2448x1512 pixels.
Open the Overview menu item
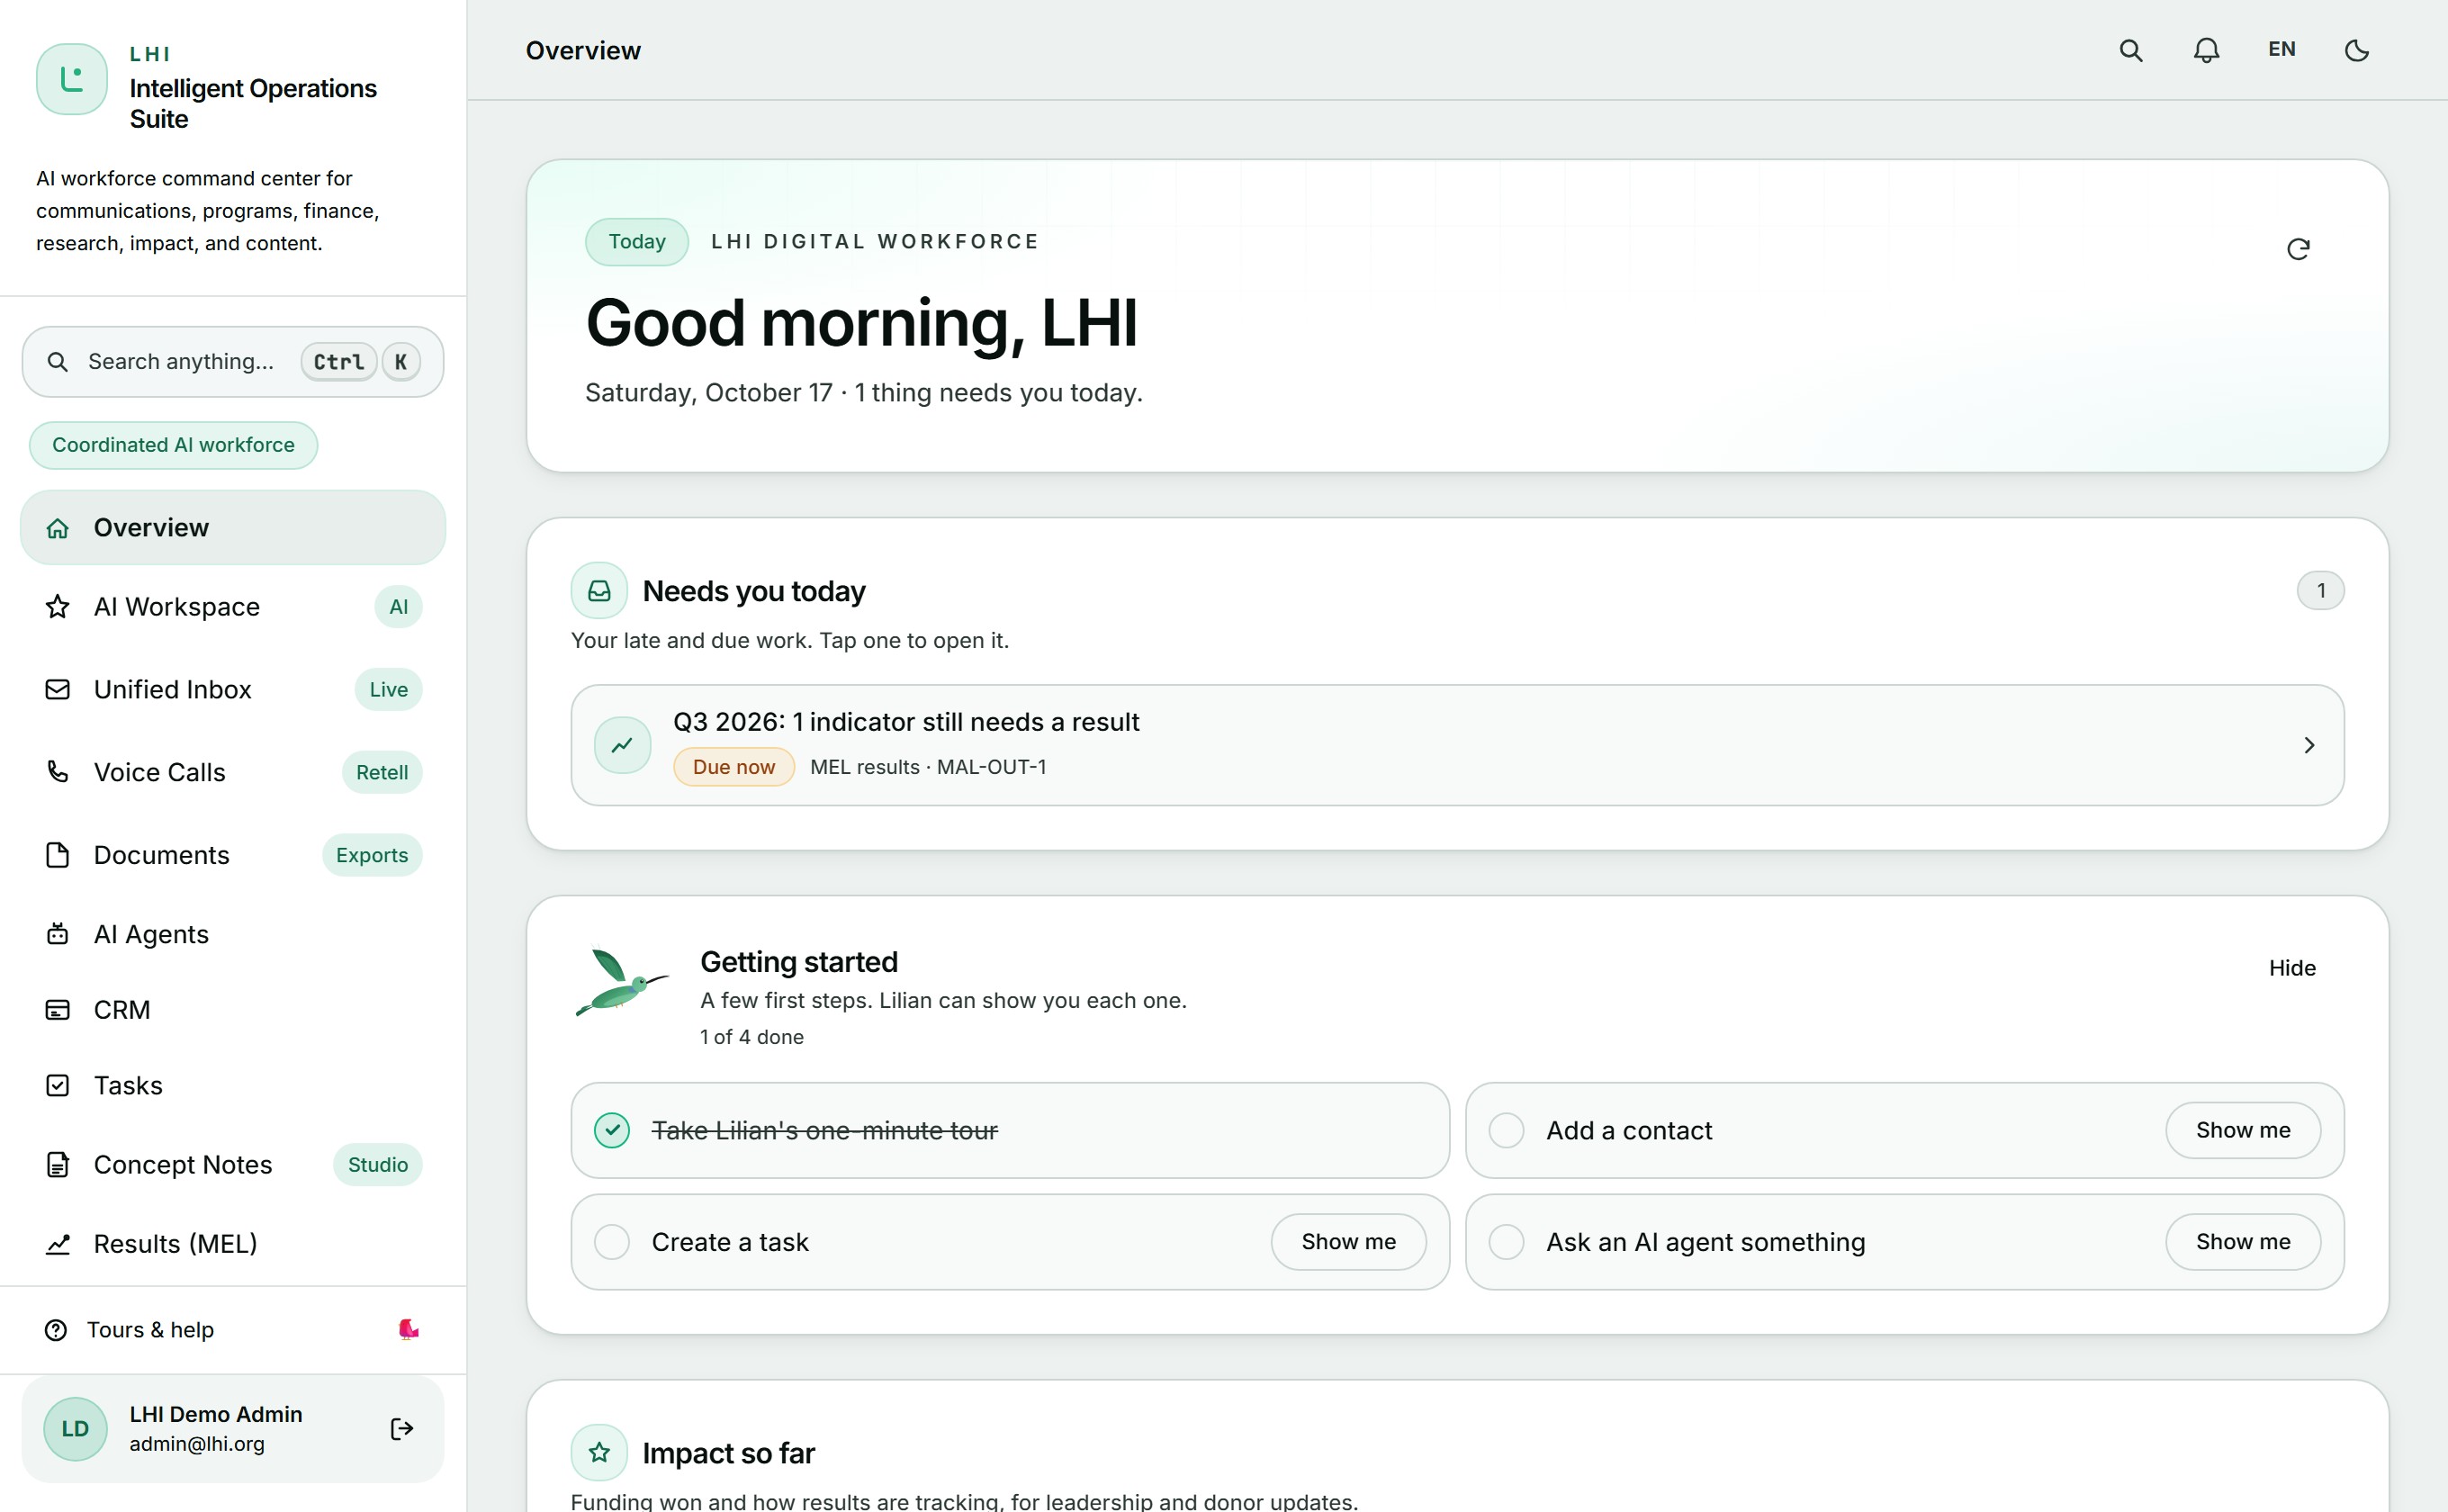[x=233, y=527]
